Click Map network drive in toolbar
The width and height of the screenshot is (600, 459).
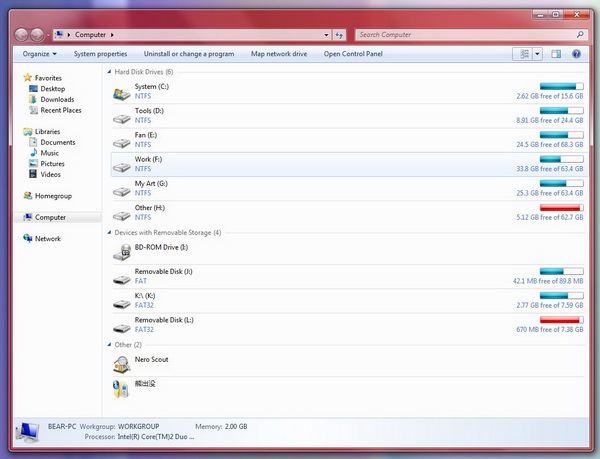click(279, 54)
